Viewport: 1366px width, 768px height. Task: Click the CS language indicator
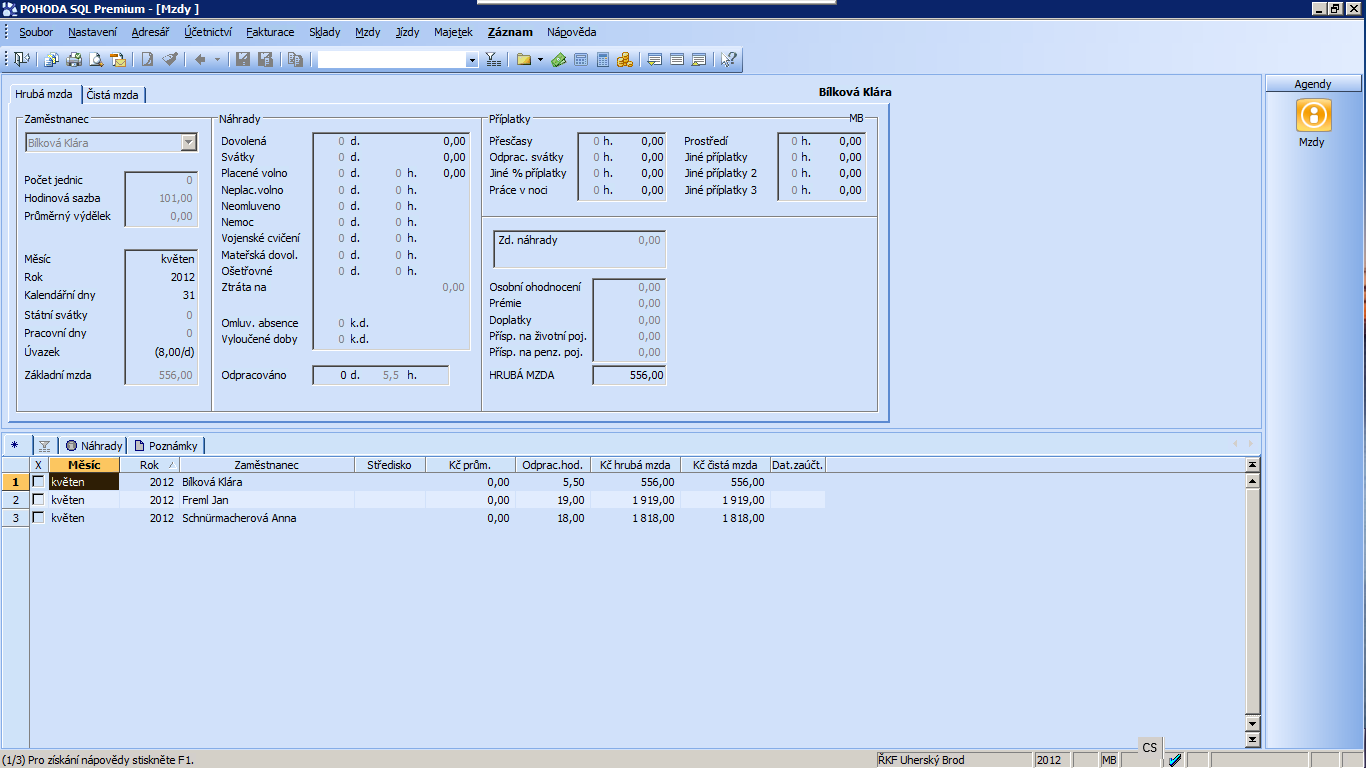pyautogui.click(x=1150, y=747)
